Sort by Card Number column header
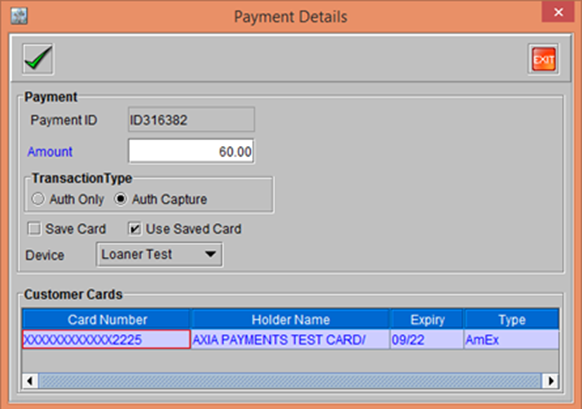Viewport: 582px width, 409px height. (x=107, y=320)
